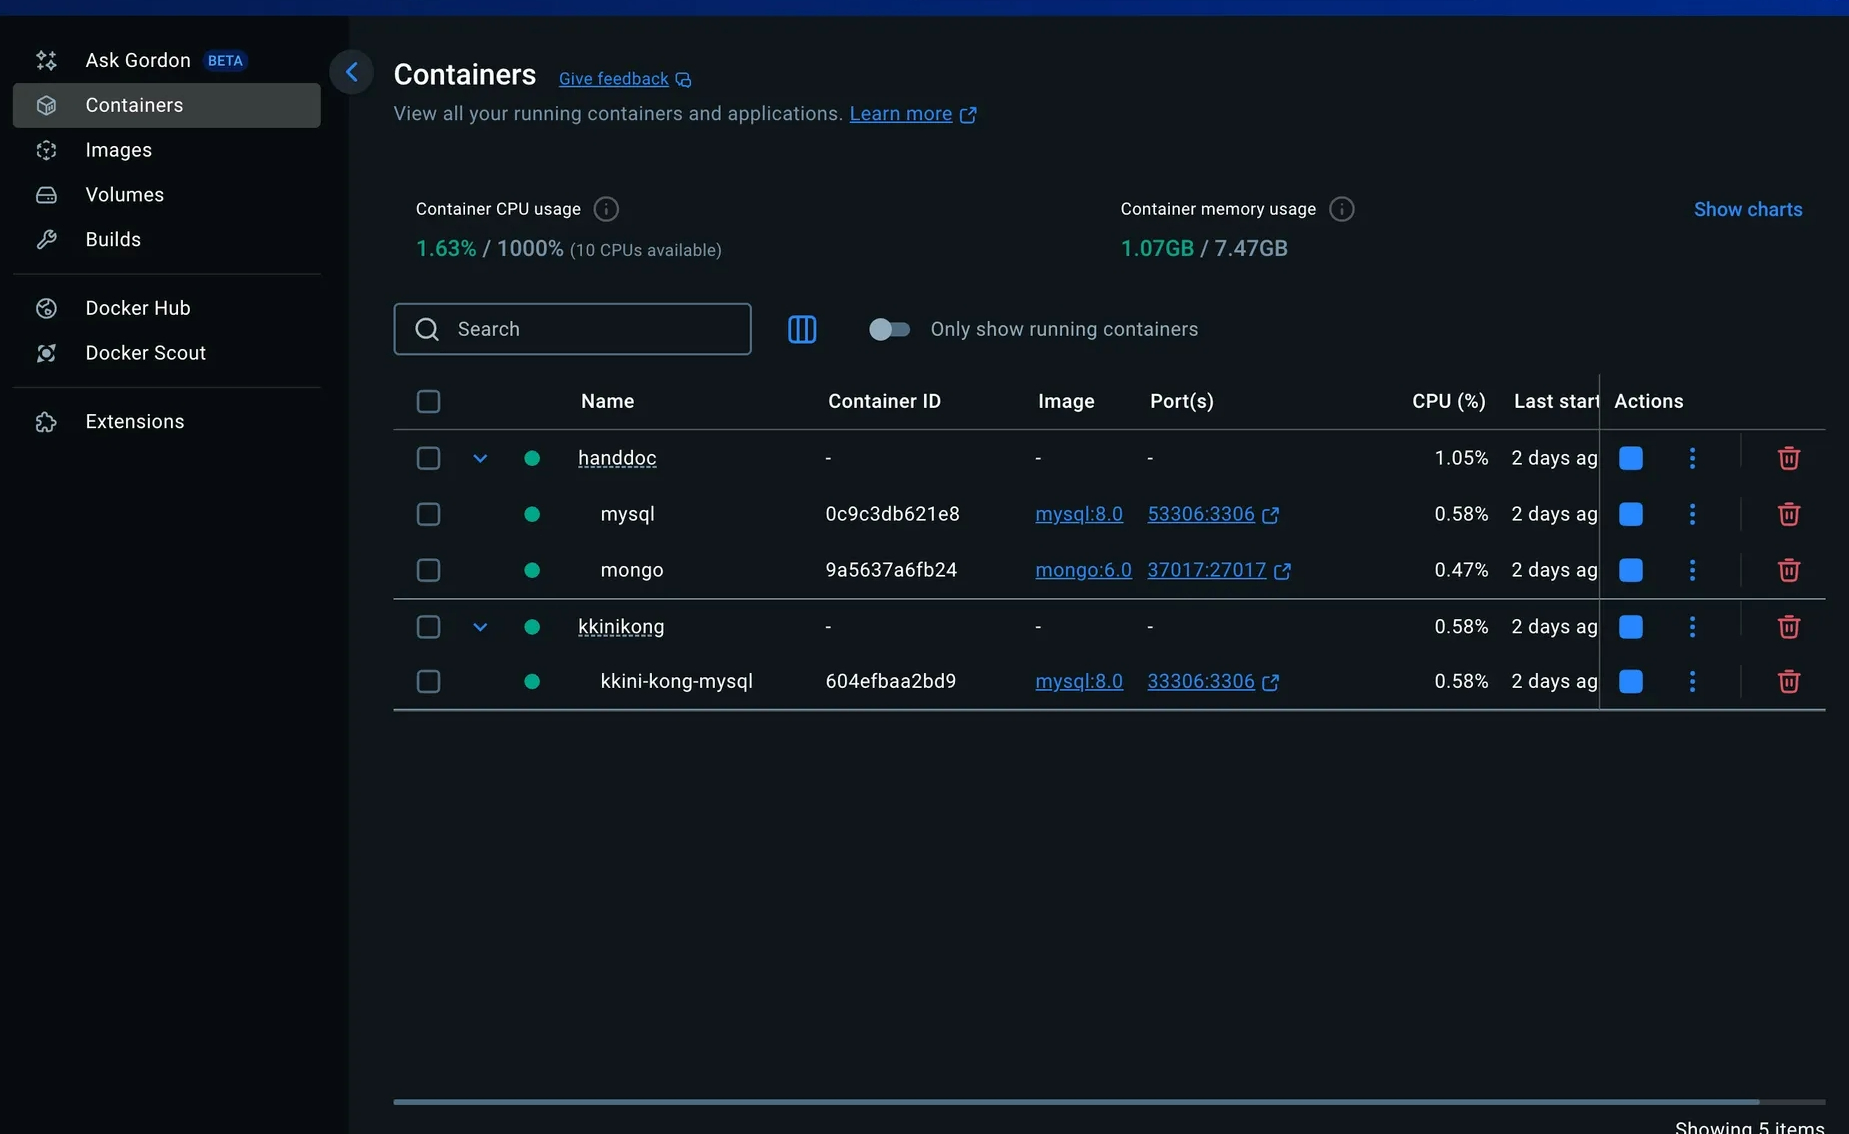Open more actions for kkini-kong-mysql
1849x1134 pixels.
pyautogui.click(x=1692, y=681)
